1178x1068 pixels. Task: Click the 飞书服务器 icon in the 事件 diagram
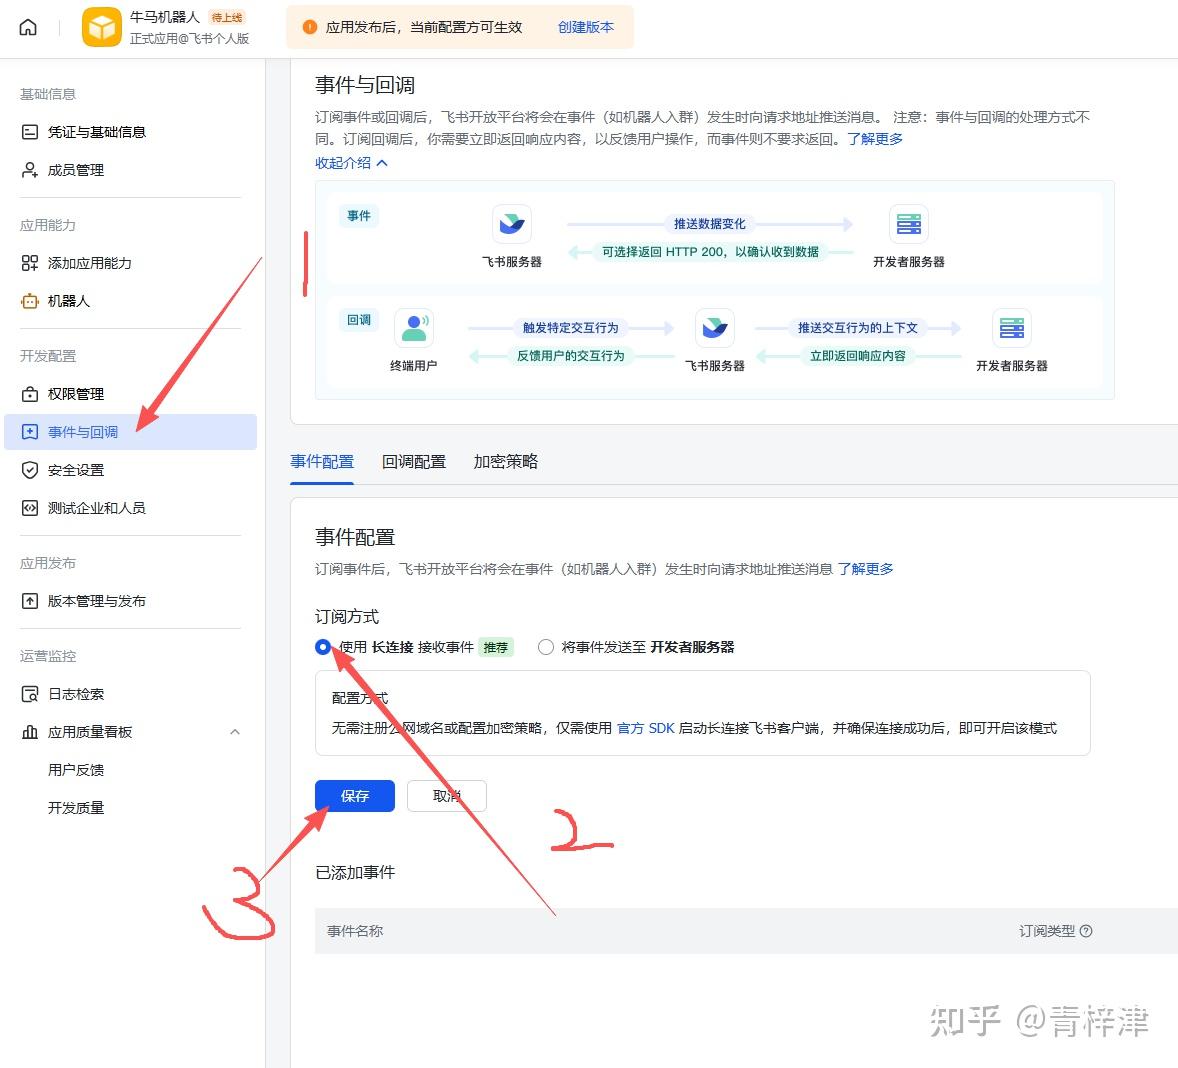pyautogui.click(x=512, y=224)
